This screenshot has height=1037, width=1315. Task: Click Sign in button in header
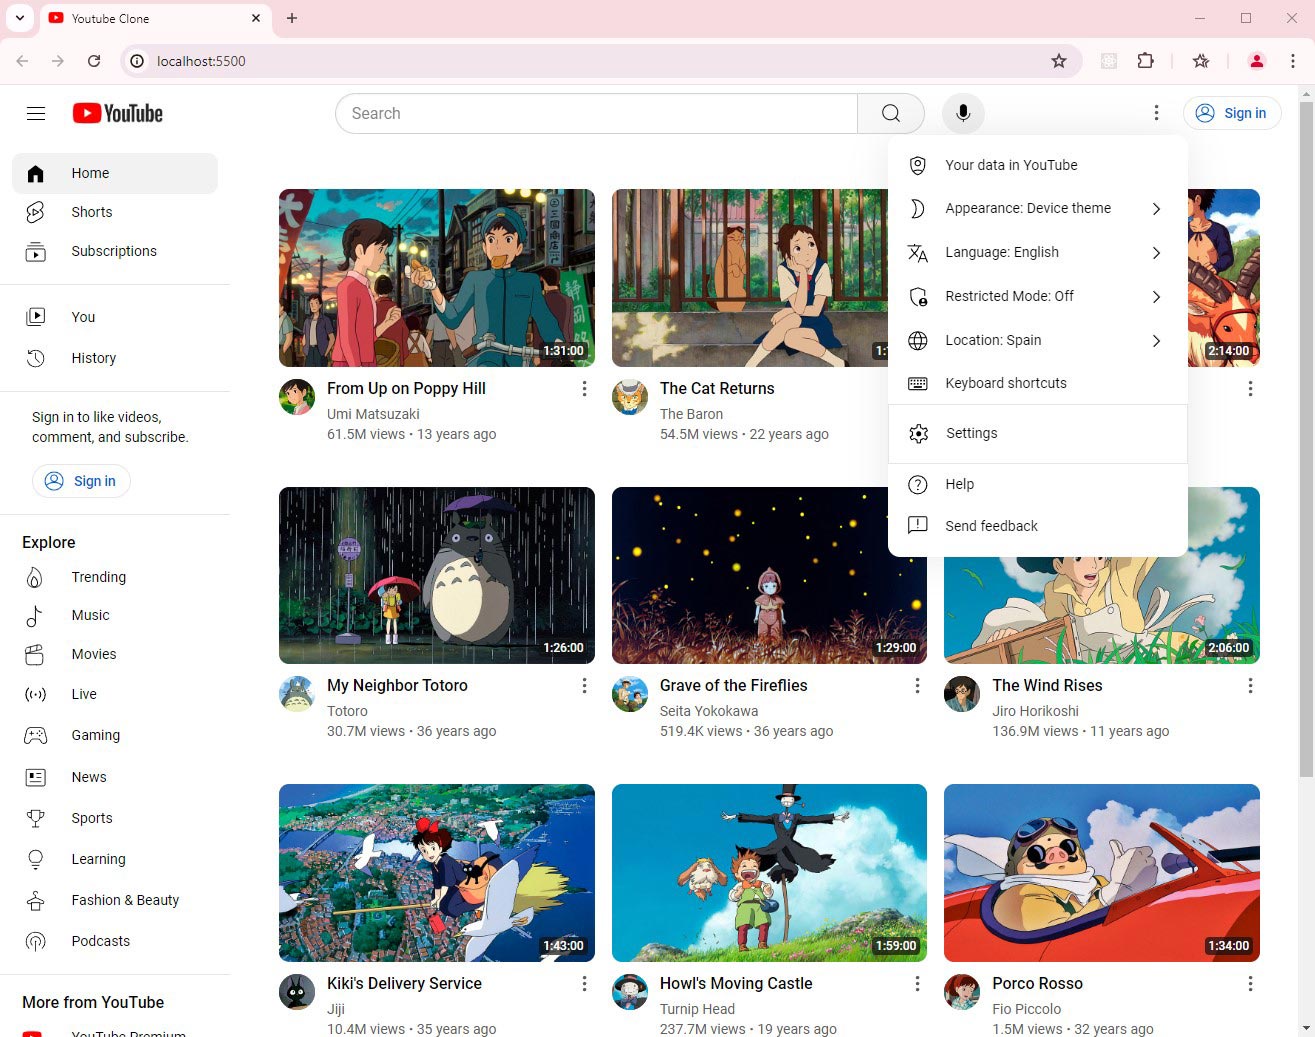click(x=1232, y=113)
